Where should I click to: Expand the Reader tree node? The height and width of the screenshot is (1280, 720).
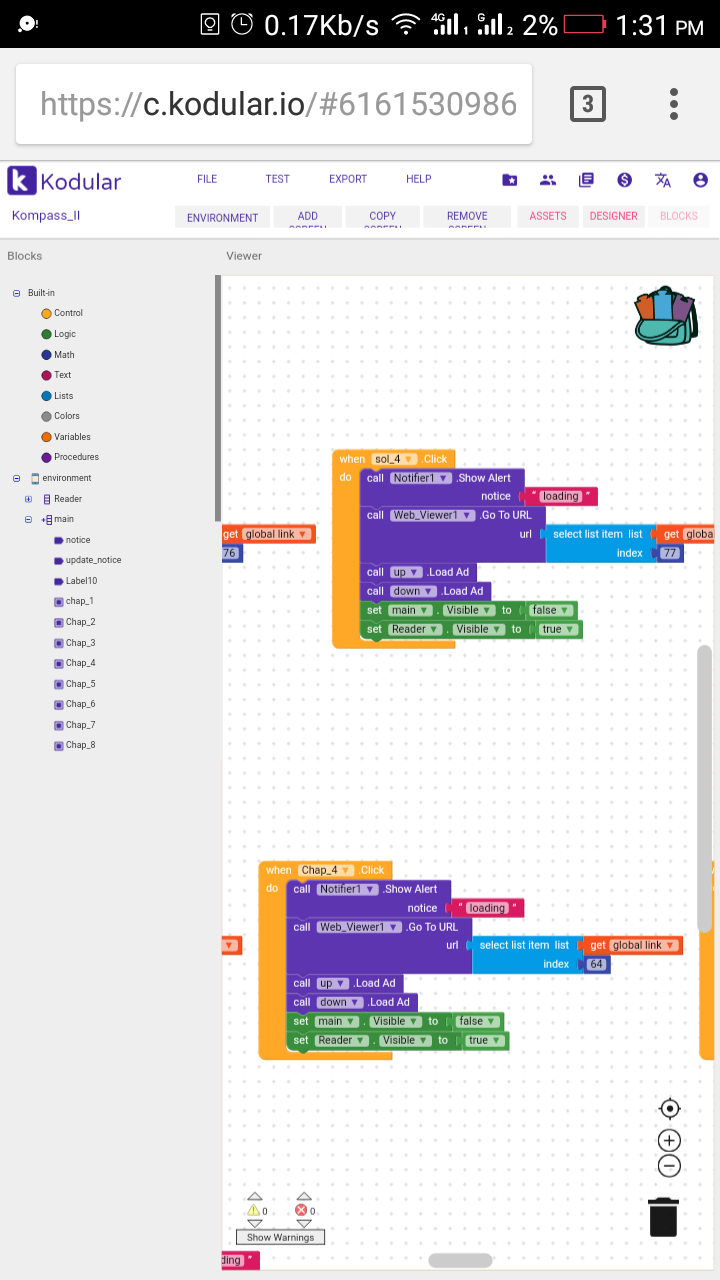(28, 499)
